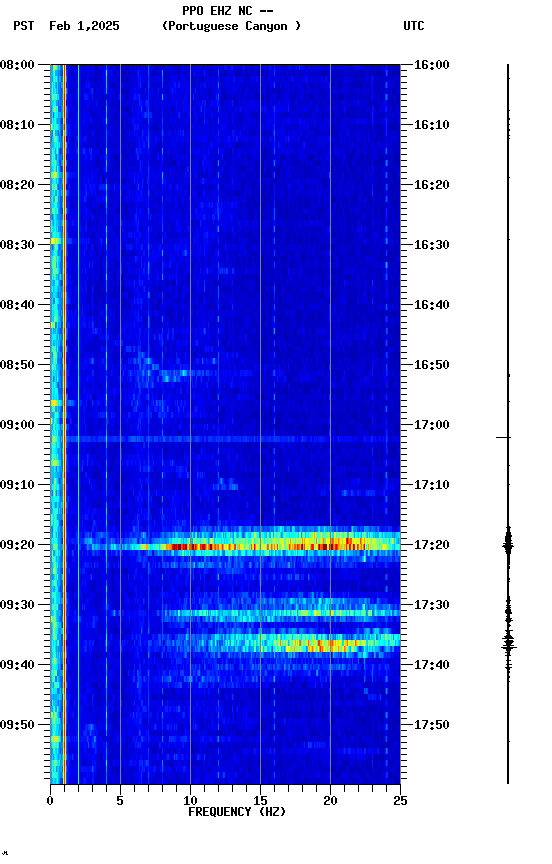Click the '16:40' UTC time label

[432, 305]
